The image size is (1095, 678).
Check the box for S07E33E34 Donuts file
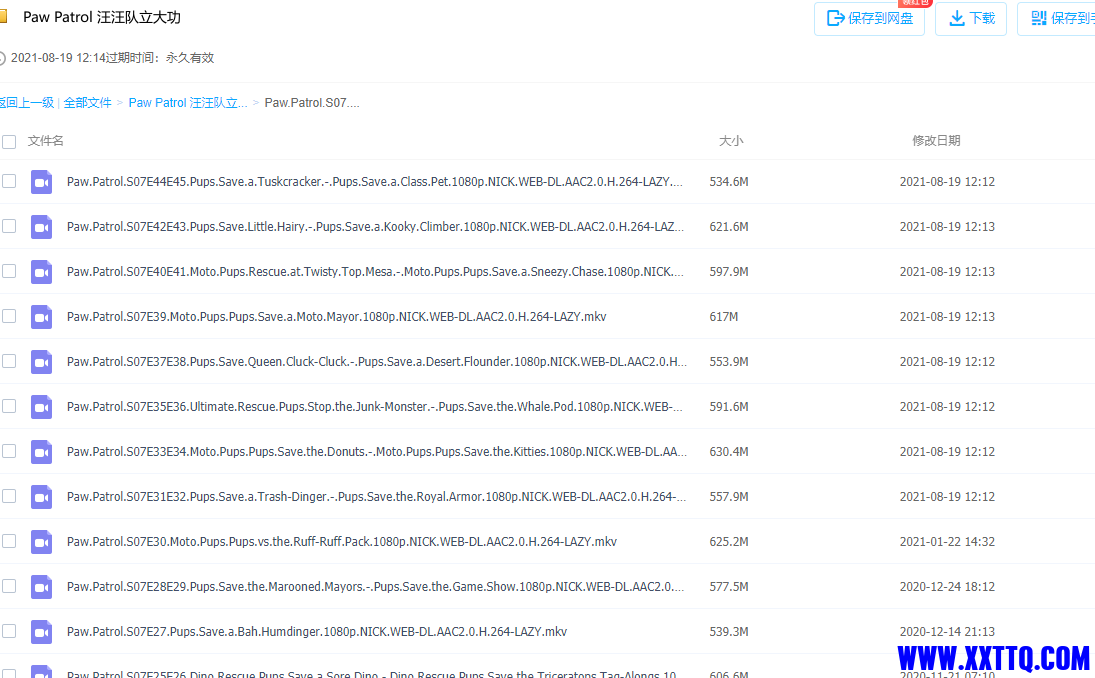click(9, 451)
